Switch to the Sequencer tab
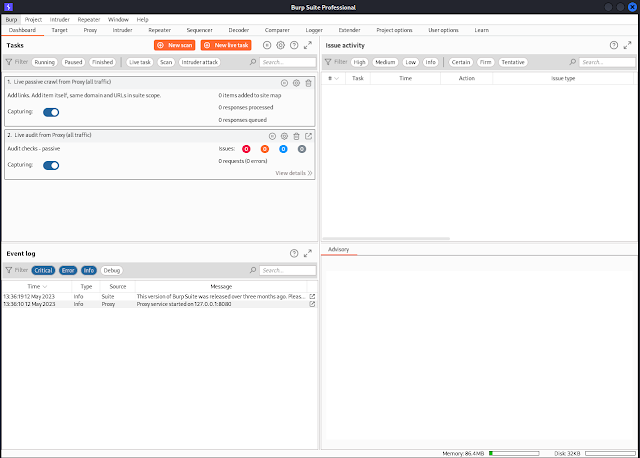 (200, 30)
